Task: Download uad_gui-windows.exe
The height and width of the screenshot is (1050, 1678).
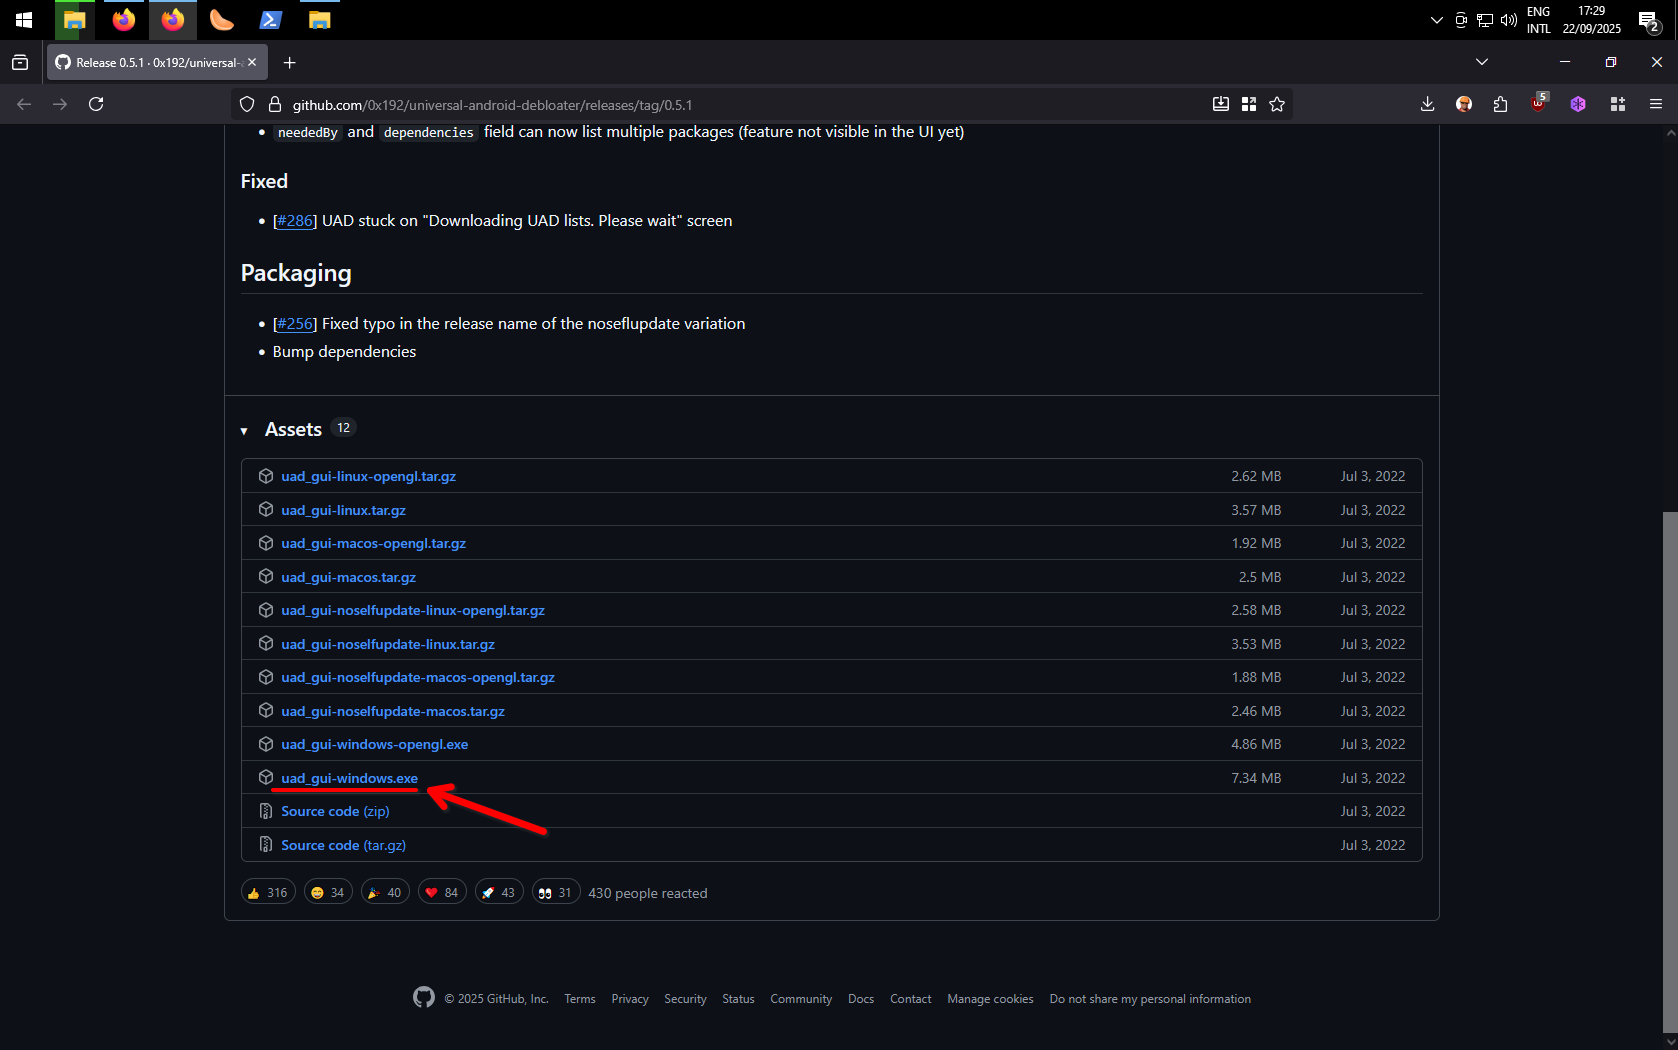Action: (x=349, y=778)
